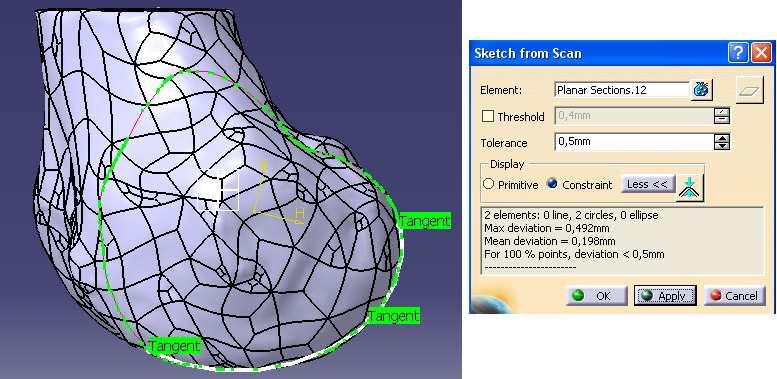The height and width of the screenshot is (379, 777).
Task: Click the plane icon button in dialog
Action: [749, 90]
